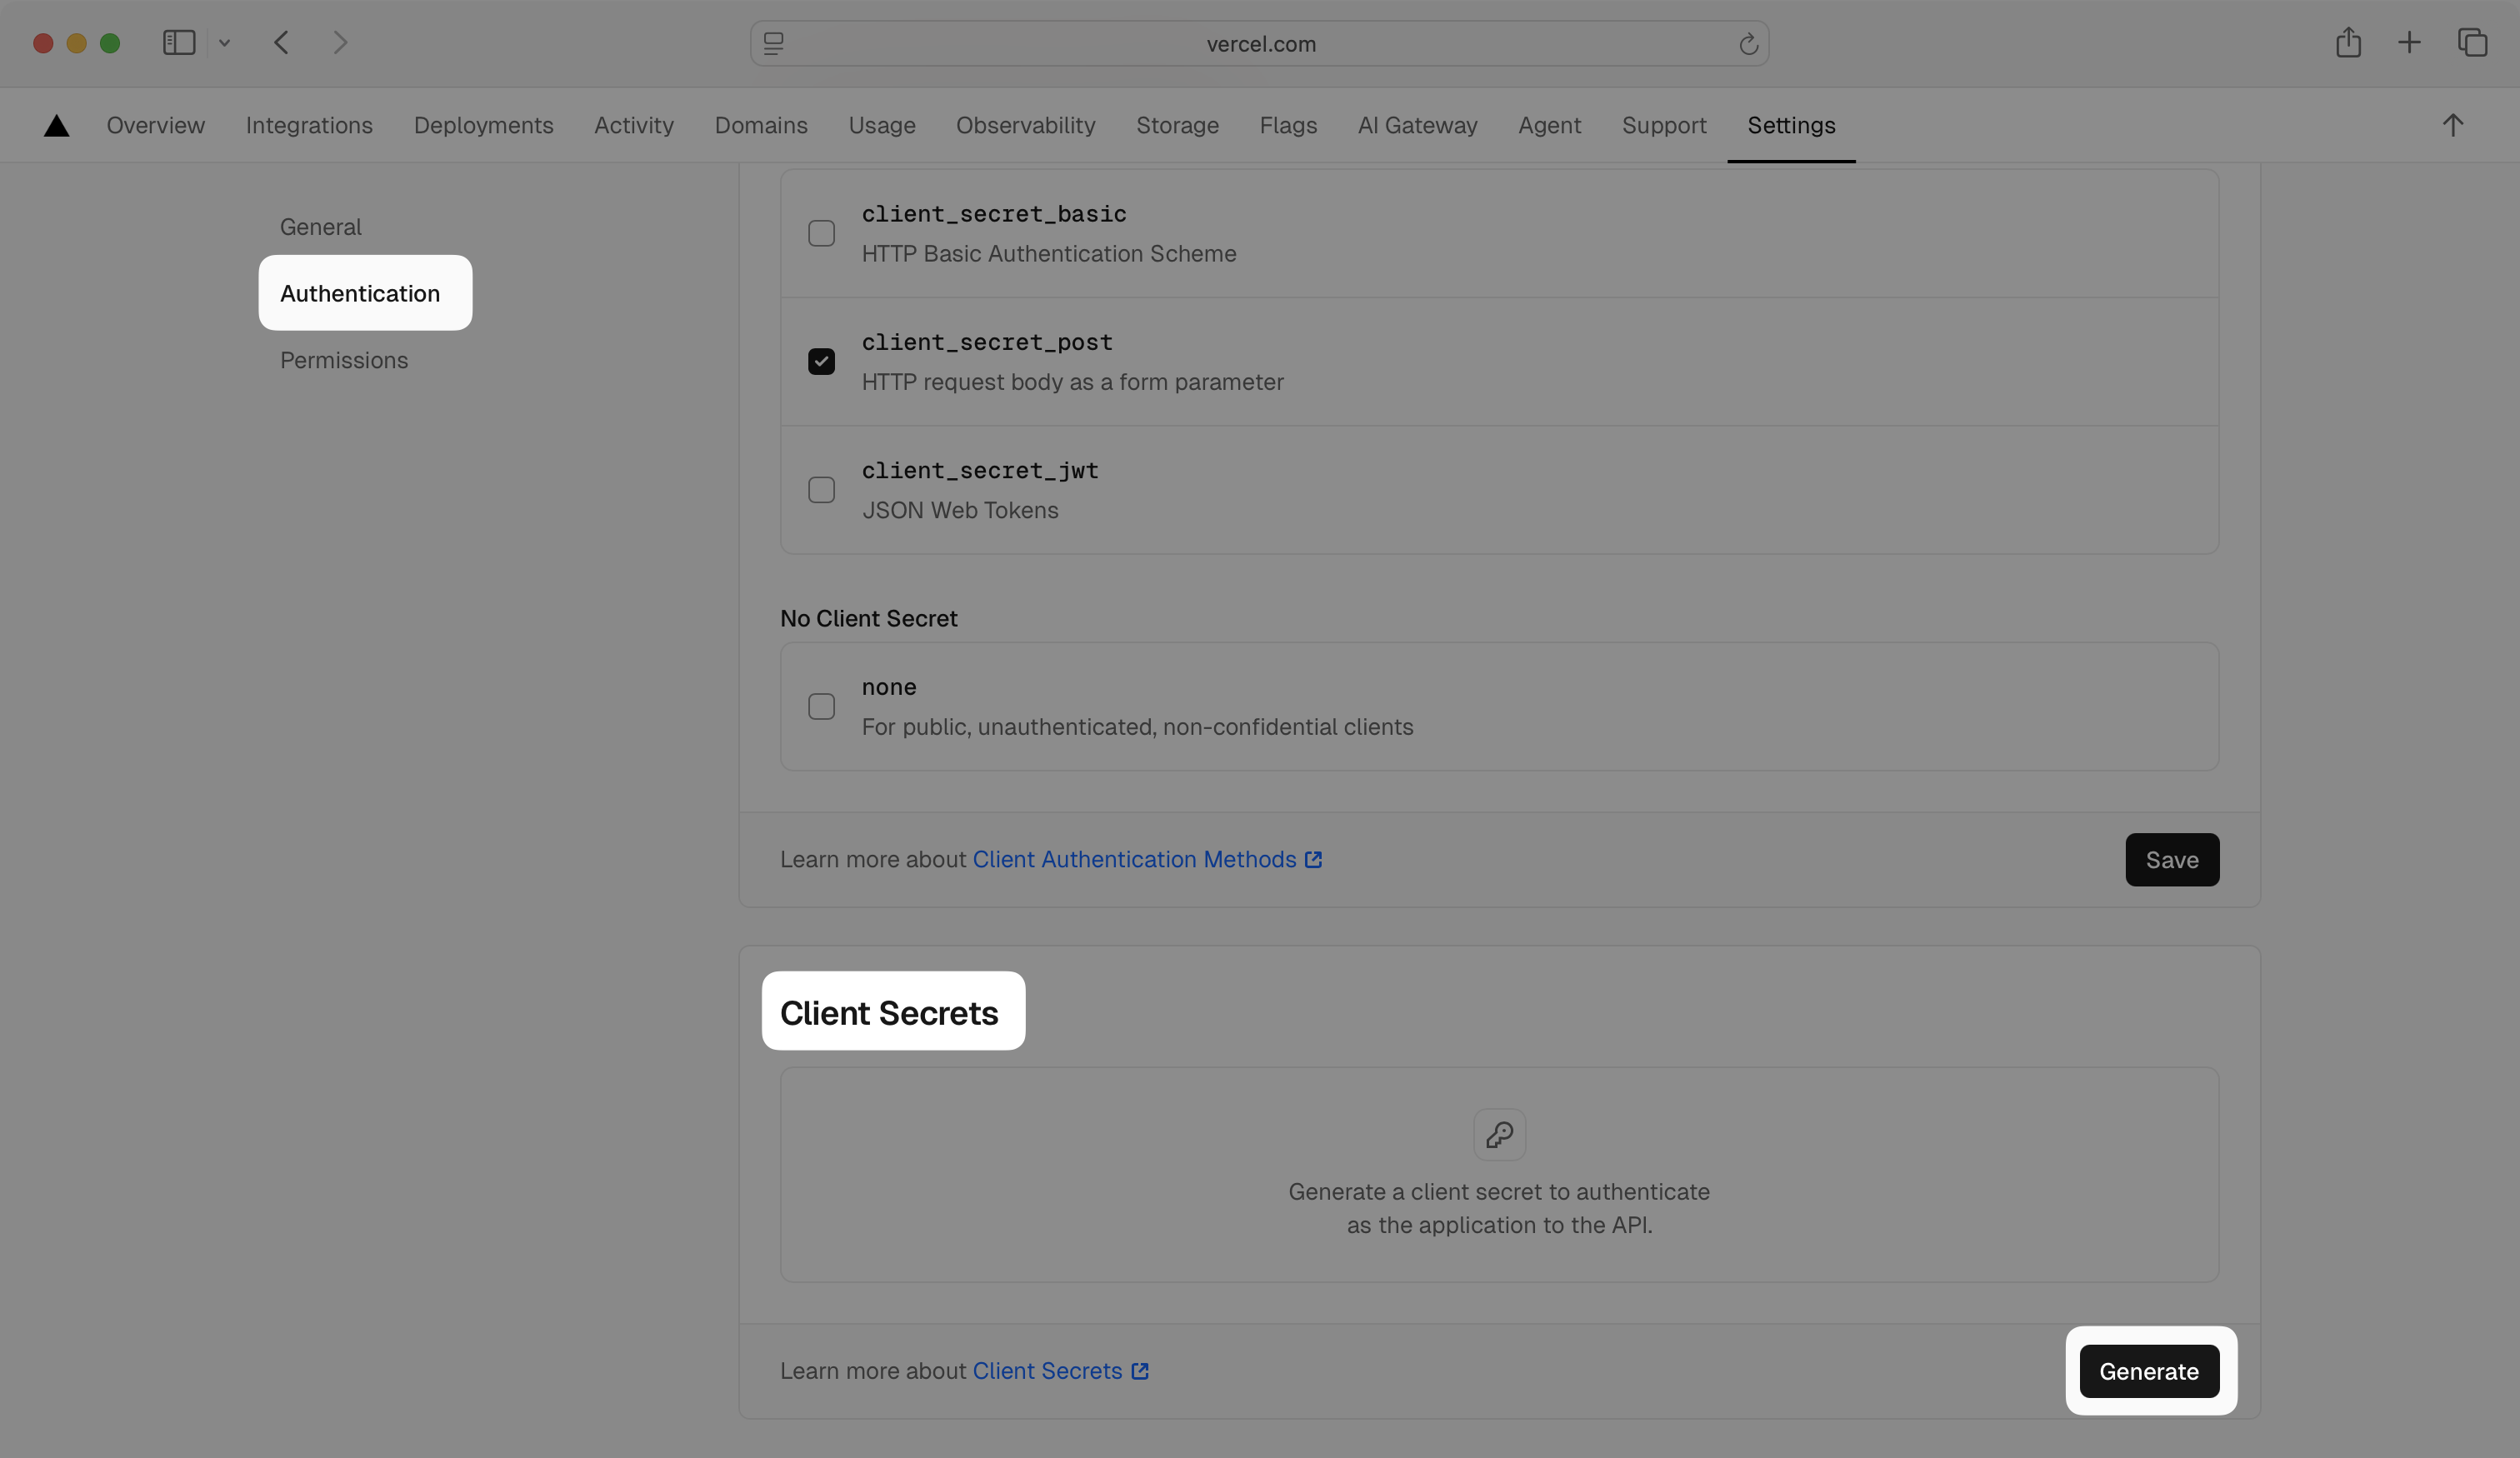Switch to the Deployments tab

pyautogui.click(x=483, y=125)
